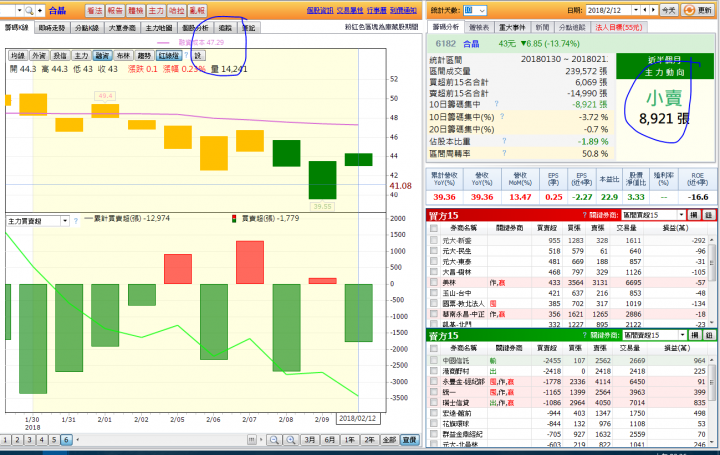The image size is (720, 455).
Task: Click page 3 button below chart
Action: [29, 440]
